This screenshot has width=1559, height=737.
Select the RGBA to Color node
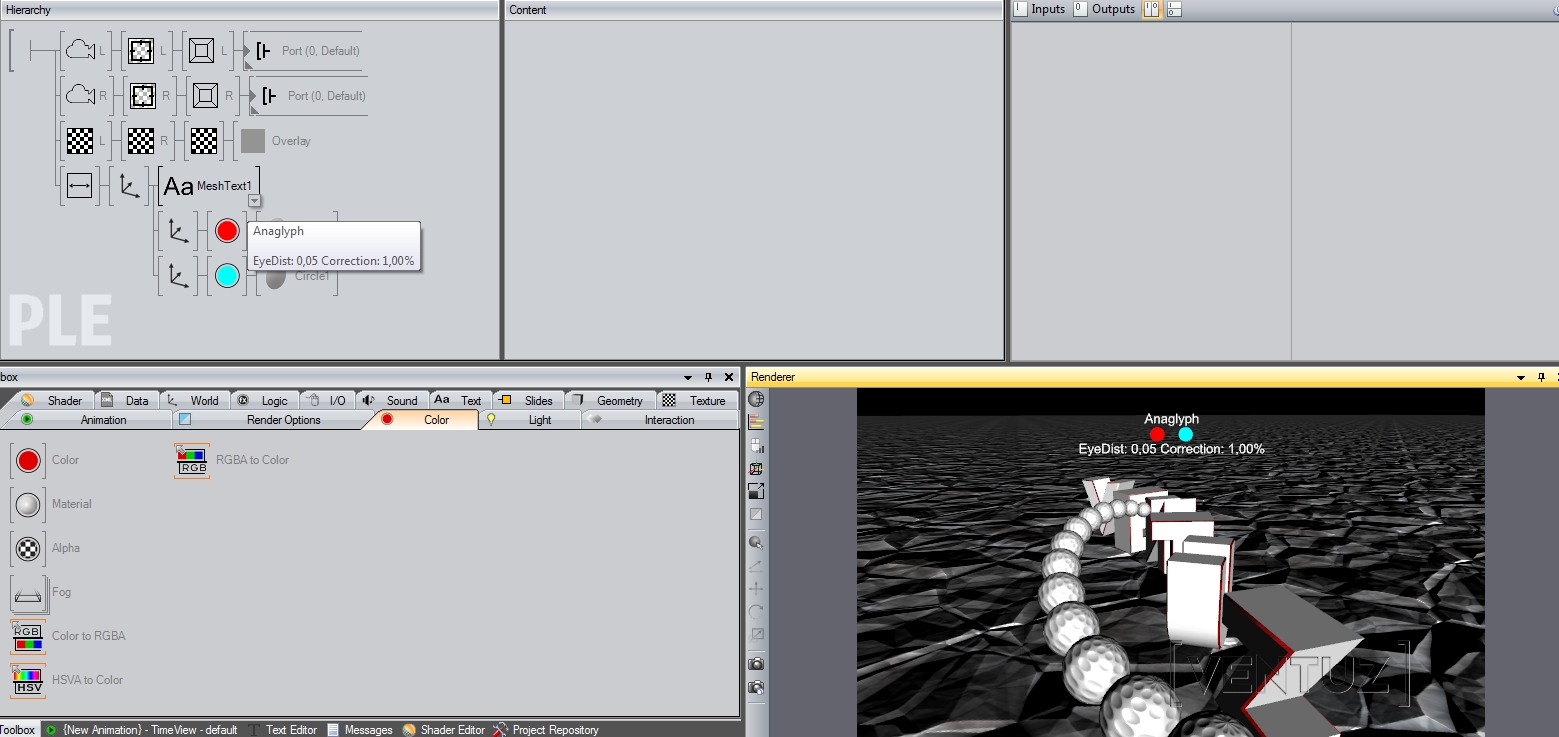[x=192, y=461]
